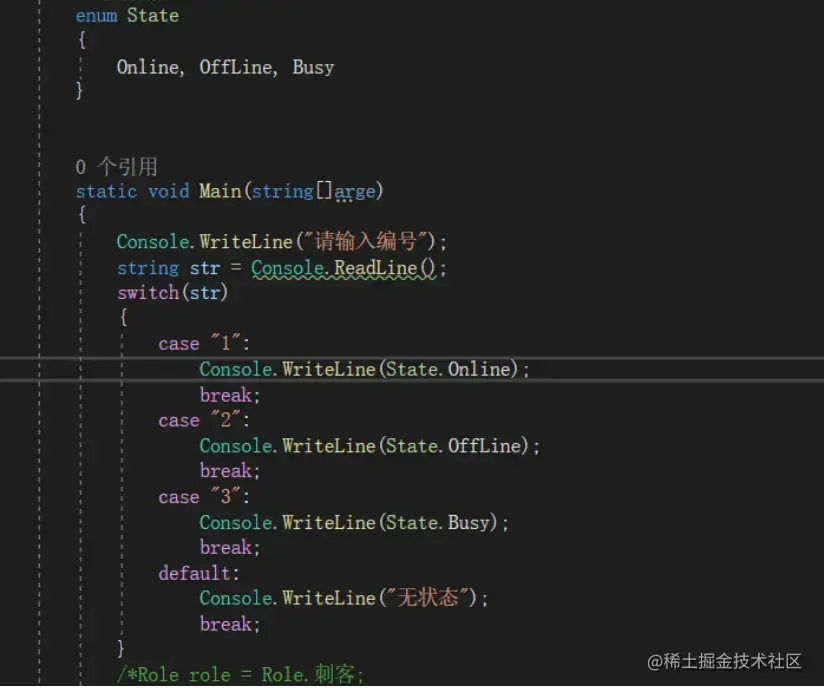Click the underlined 'arge' parameter name
The width and height of the screenshot is (824, 693).
[355, 192]
